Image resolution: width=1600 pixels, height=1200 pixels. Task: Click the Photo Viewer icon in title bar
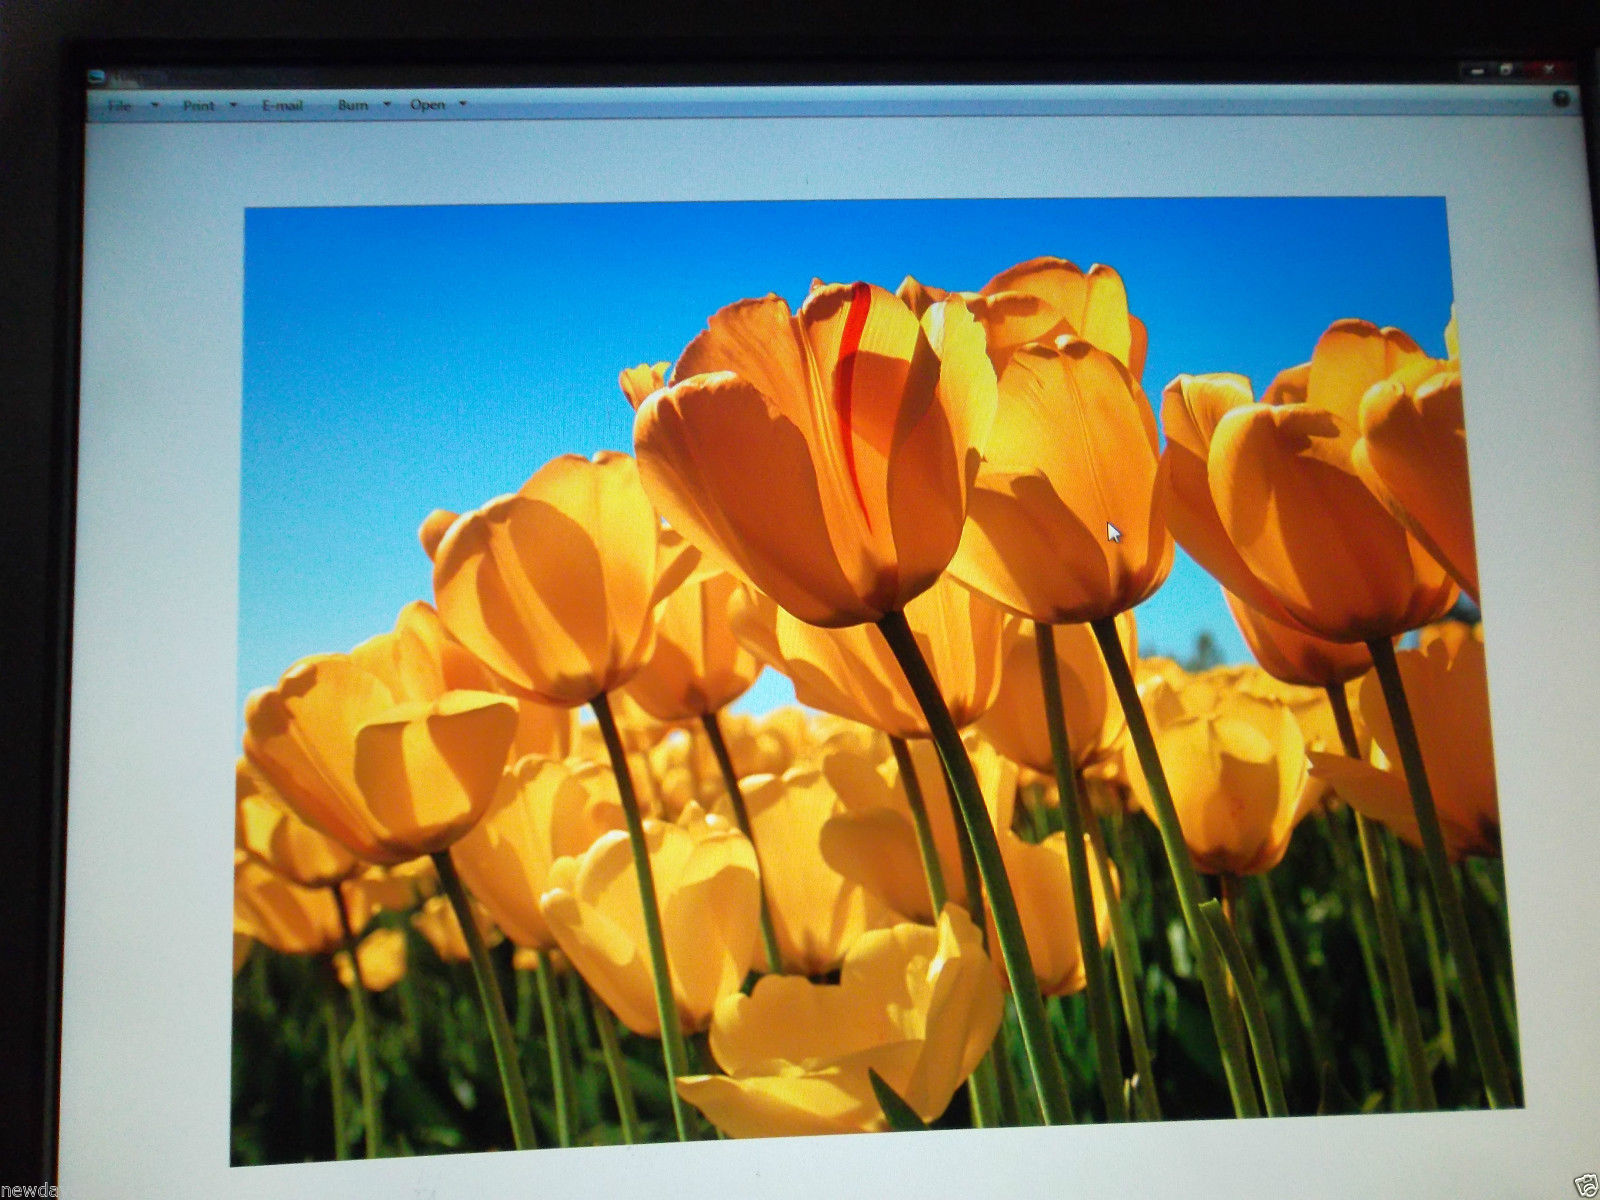tap(95, 77)
